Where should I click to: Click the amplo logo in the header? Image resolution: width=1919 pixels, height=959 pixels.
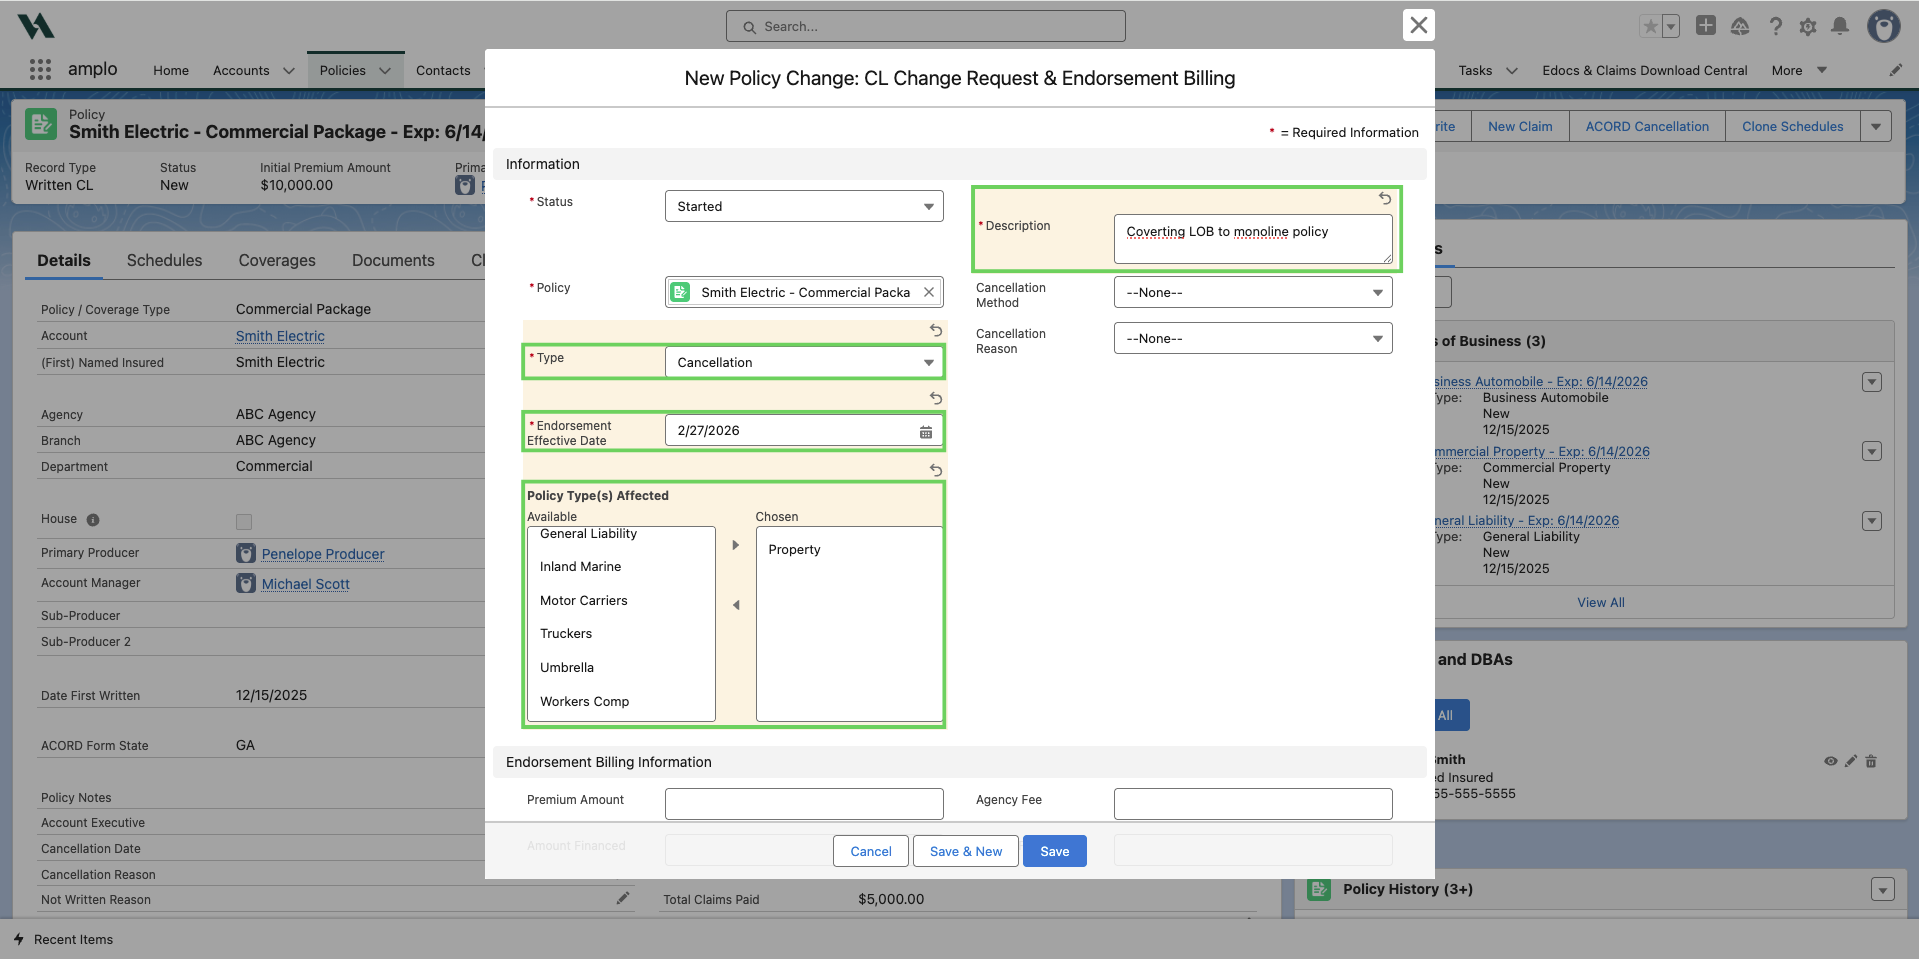pos(36,26)
